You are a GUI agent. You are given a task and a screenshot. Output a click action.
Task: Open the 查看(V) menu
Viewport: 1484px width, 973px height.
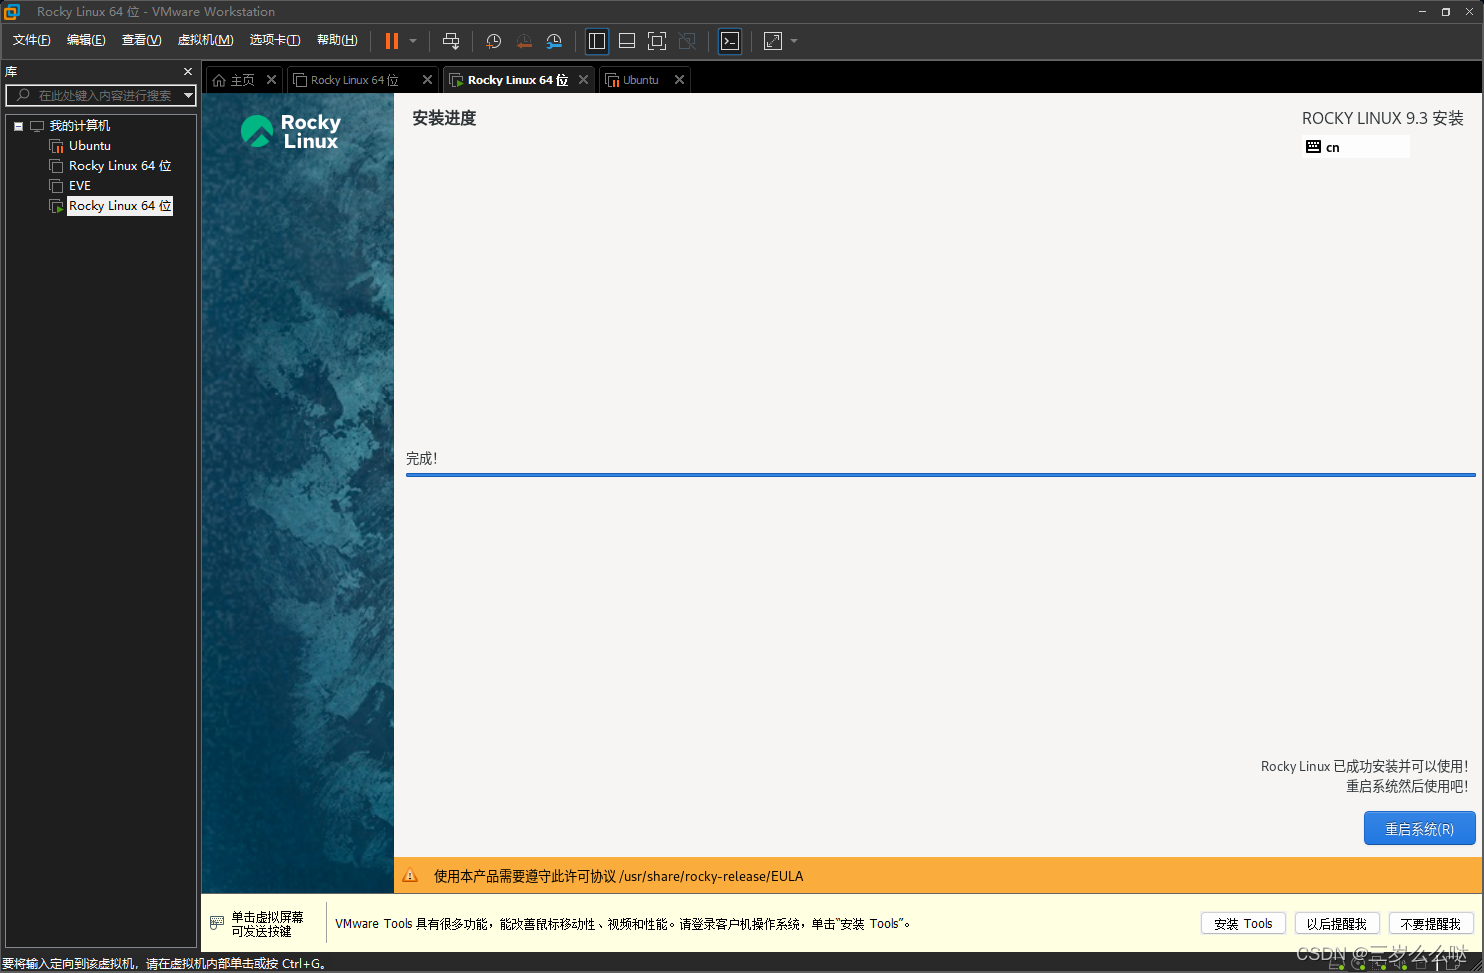coord(141,40)
